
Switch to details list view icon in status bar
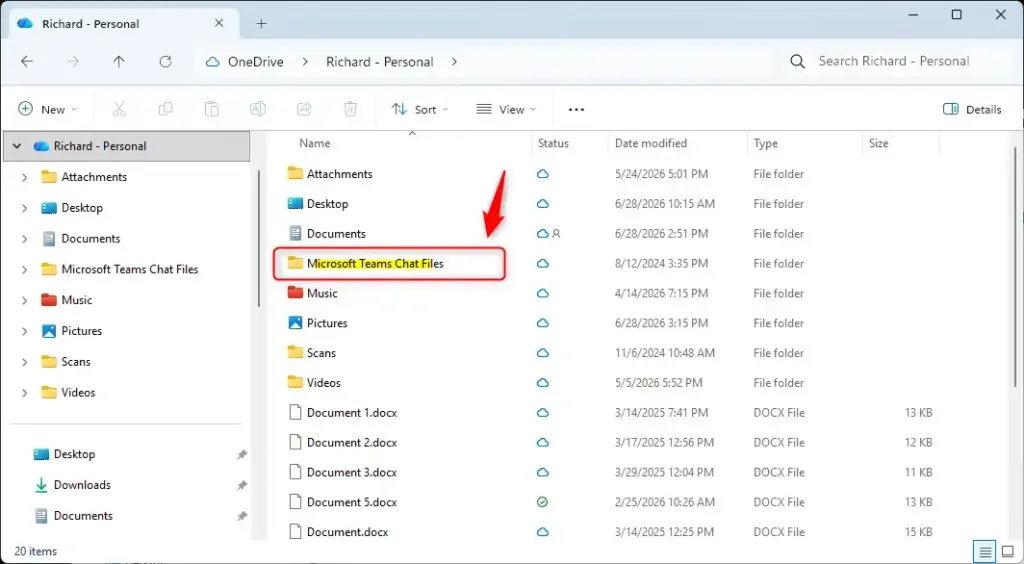pyautogui.click(x=985, y=551)
